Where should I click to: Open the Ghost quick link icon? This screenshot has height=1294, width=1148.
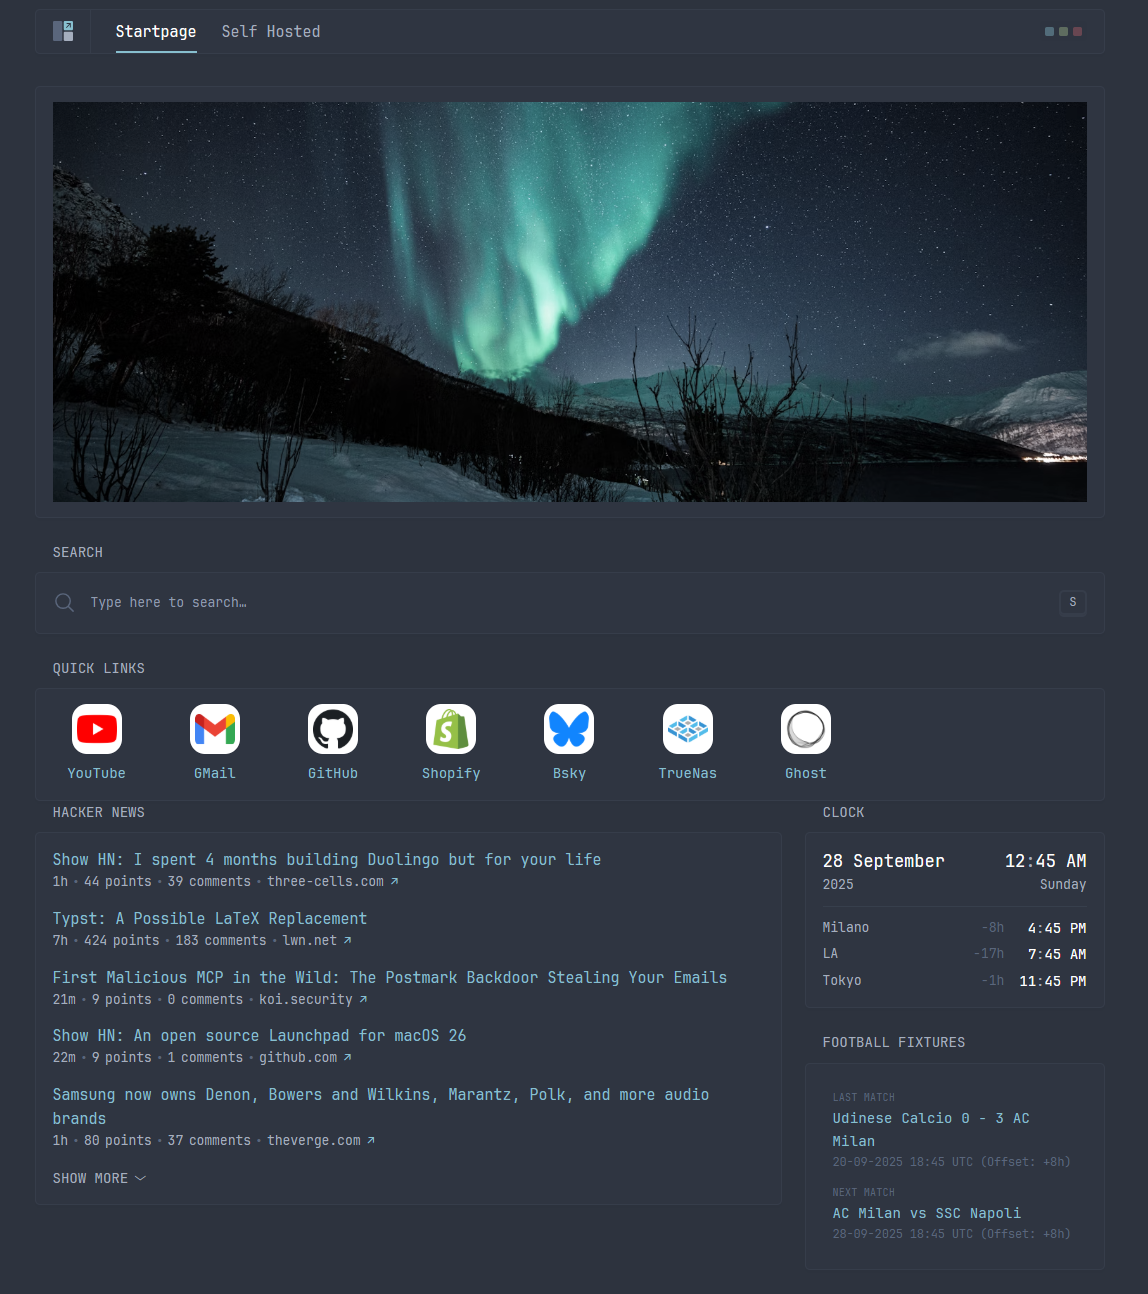pos(806,729)
